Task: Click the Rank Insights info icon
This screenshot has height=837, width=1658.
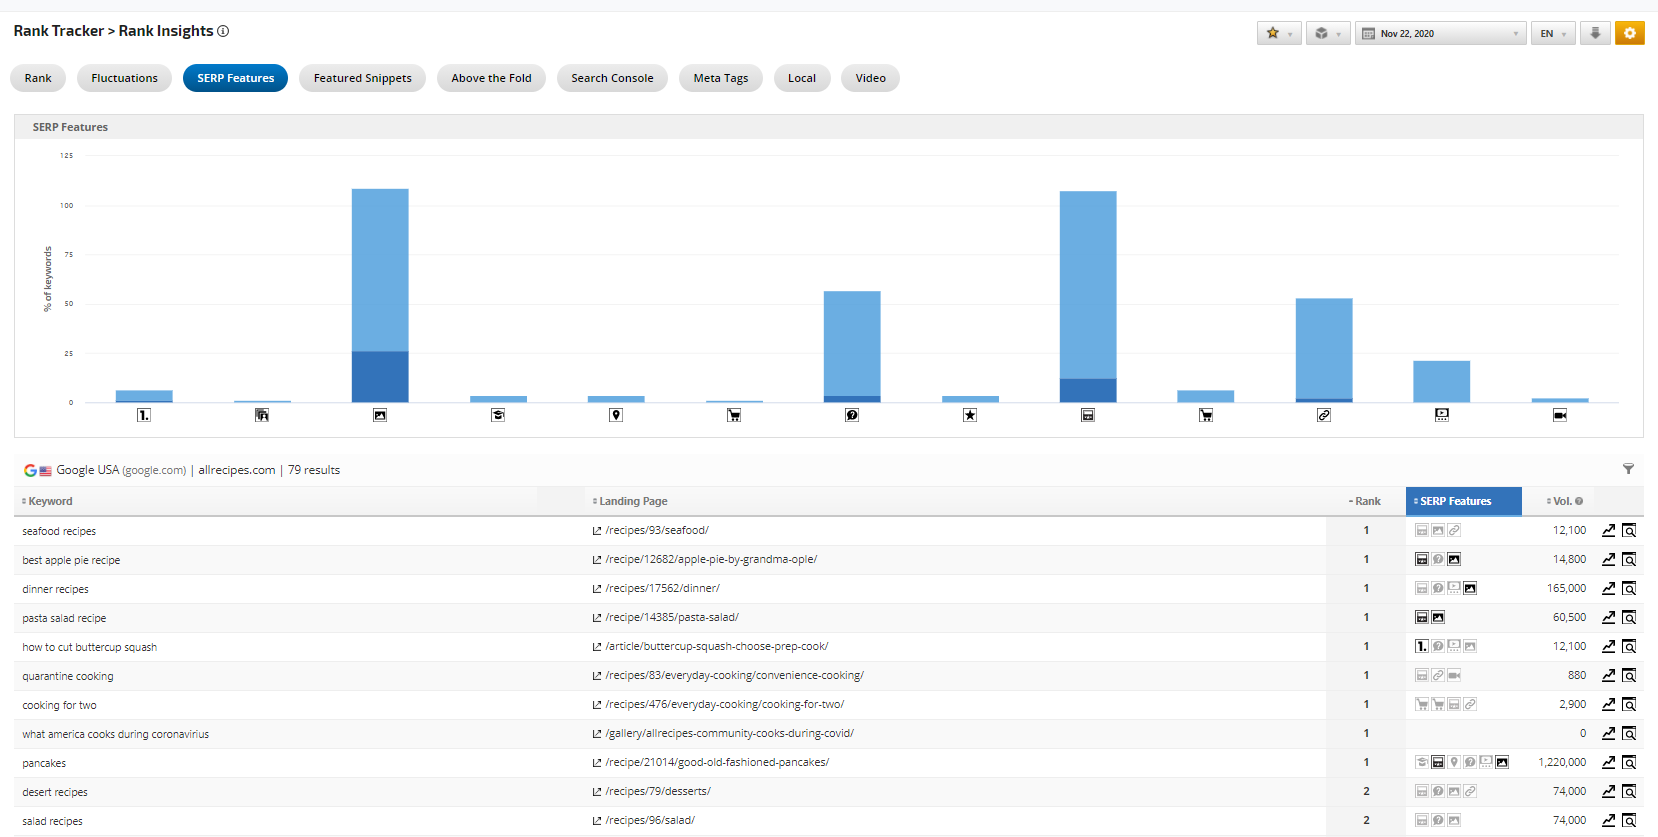Action: pos(223,31)
